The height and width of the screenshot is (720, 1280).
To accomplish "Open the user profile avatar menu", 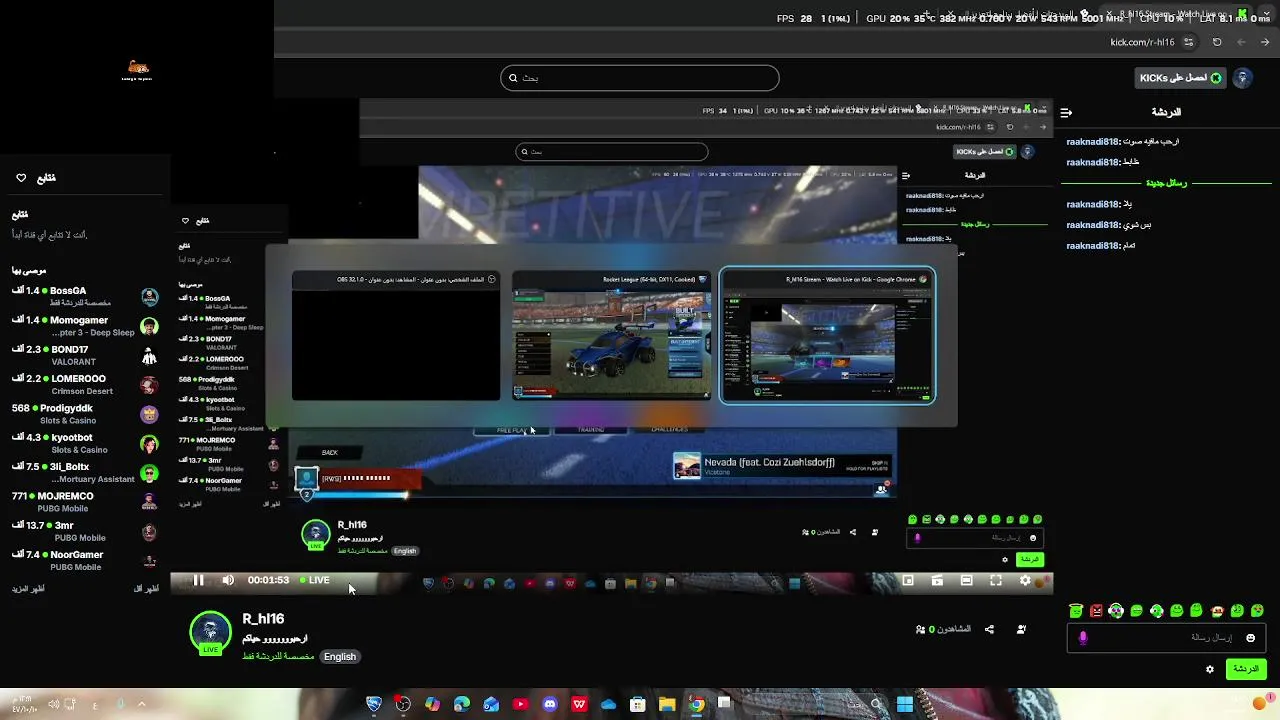I will click(1243, 78).
